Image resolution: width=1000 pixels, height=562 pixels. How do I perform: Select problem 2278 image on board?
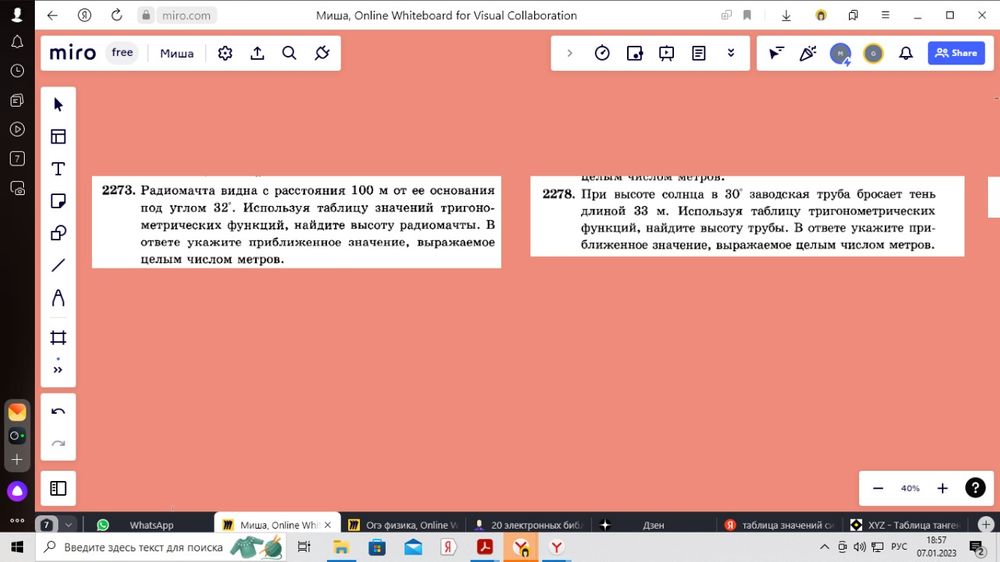(x=747, y=216)
